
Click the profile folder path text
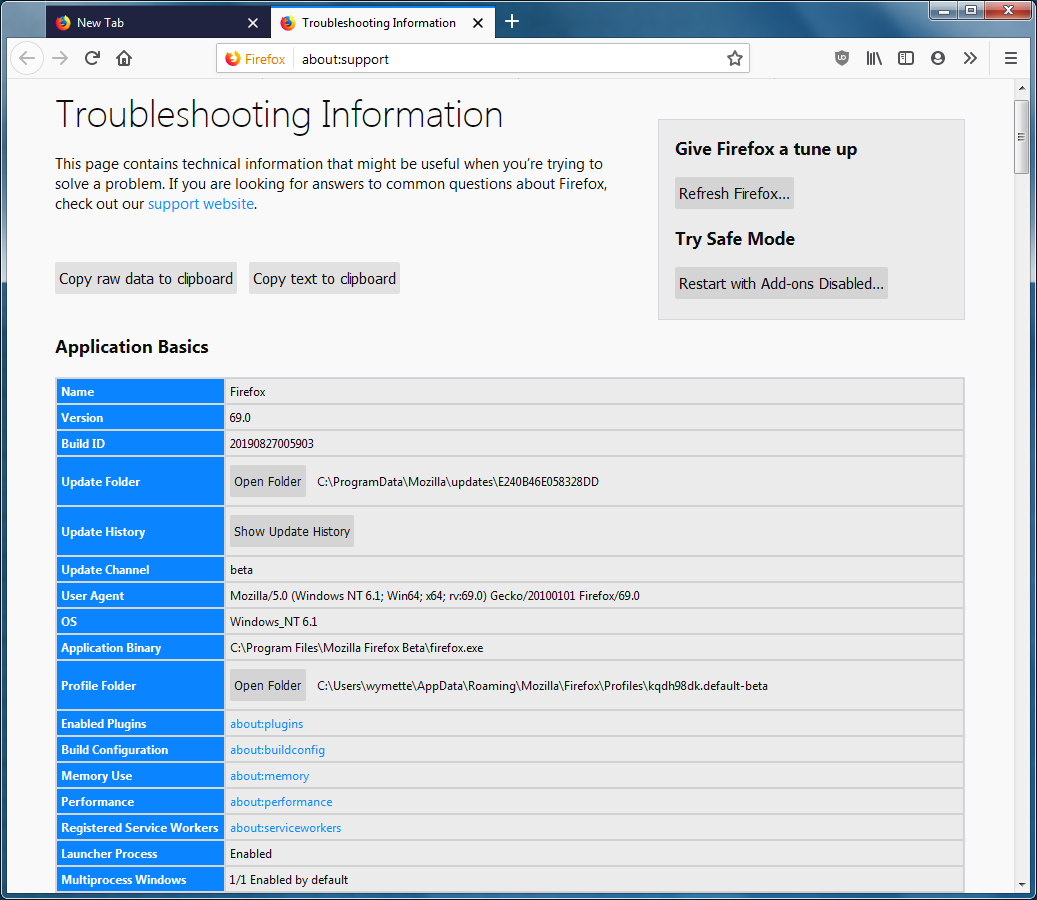pyautogui.click(x=542, y=686)
